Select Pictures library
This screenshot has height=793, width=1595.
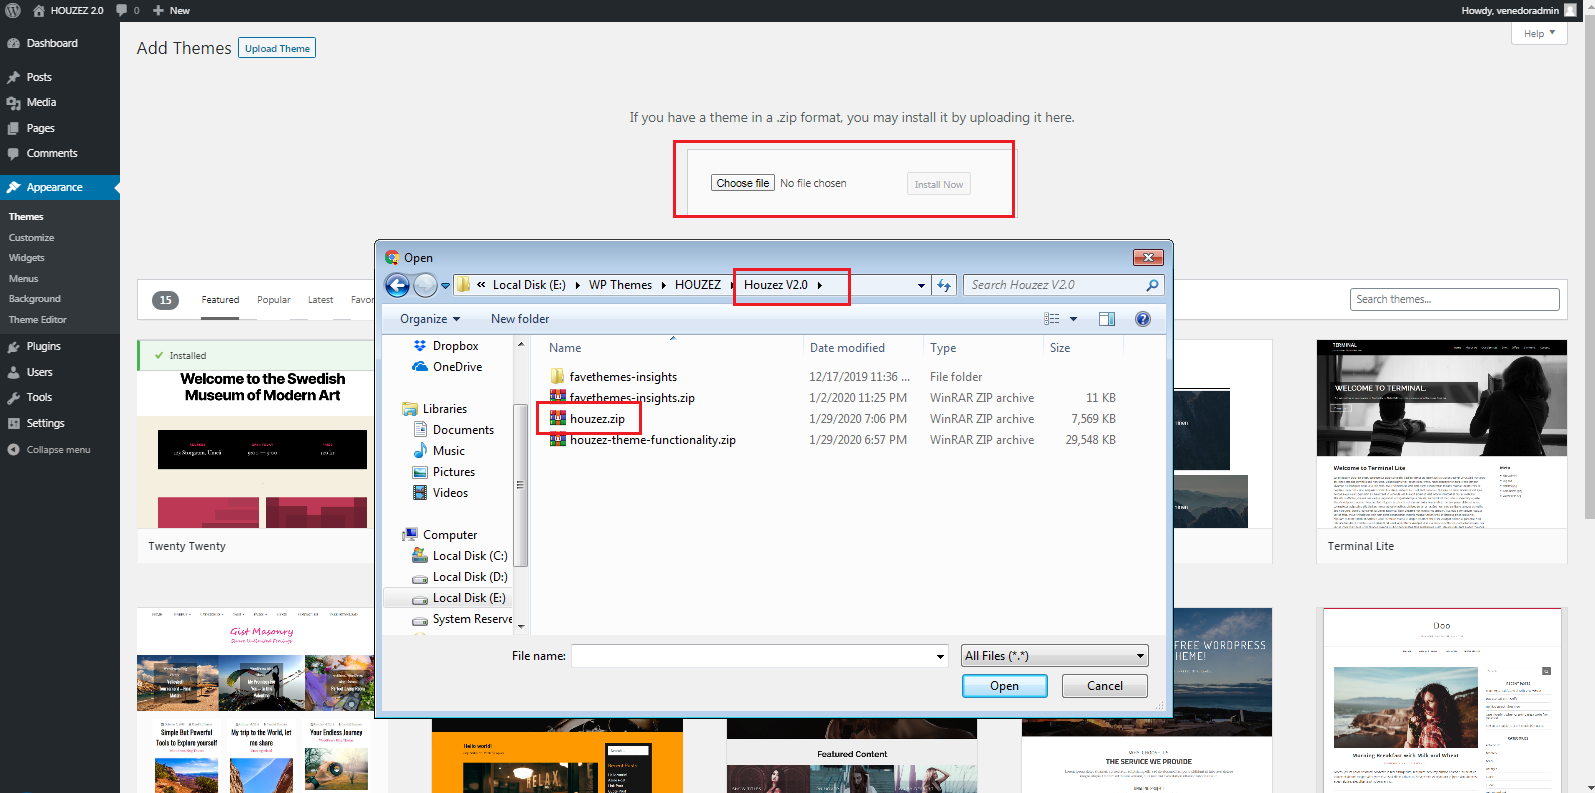(454, 472)
